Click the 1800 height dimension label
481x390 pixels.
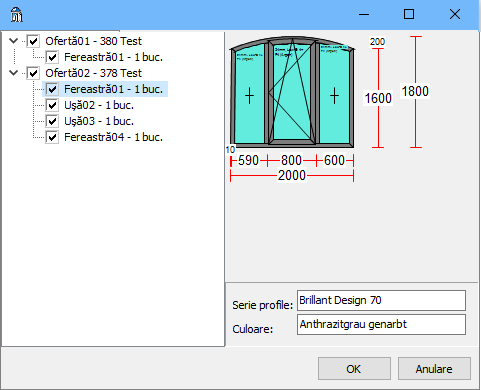pyautogui.click(x=415, y=91)
